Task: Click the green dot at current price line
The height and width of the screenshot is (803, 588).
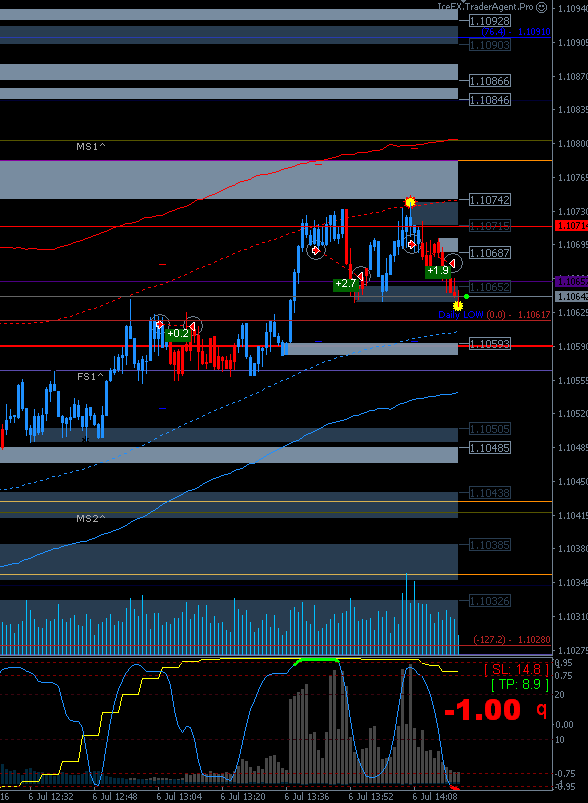Action: click(466, 297)
